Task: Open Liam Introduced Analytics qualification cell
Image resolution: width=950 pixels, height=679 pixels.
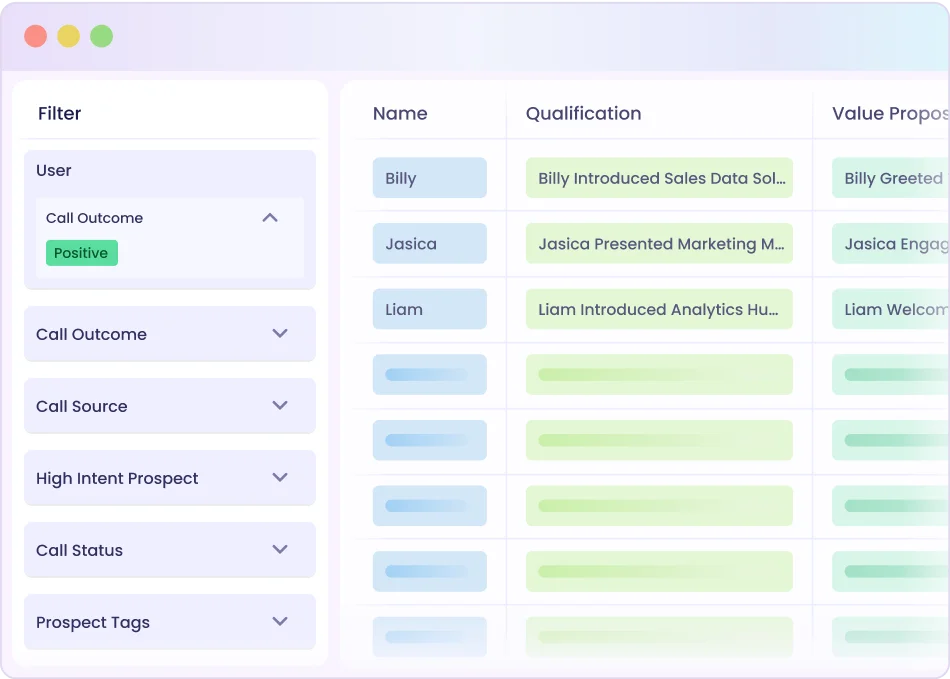Action: click(659, 309)
